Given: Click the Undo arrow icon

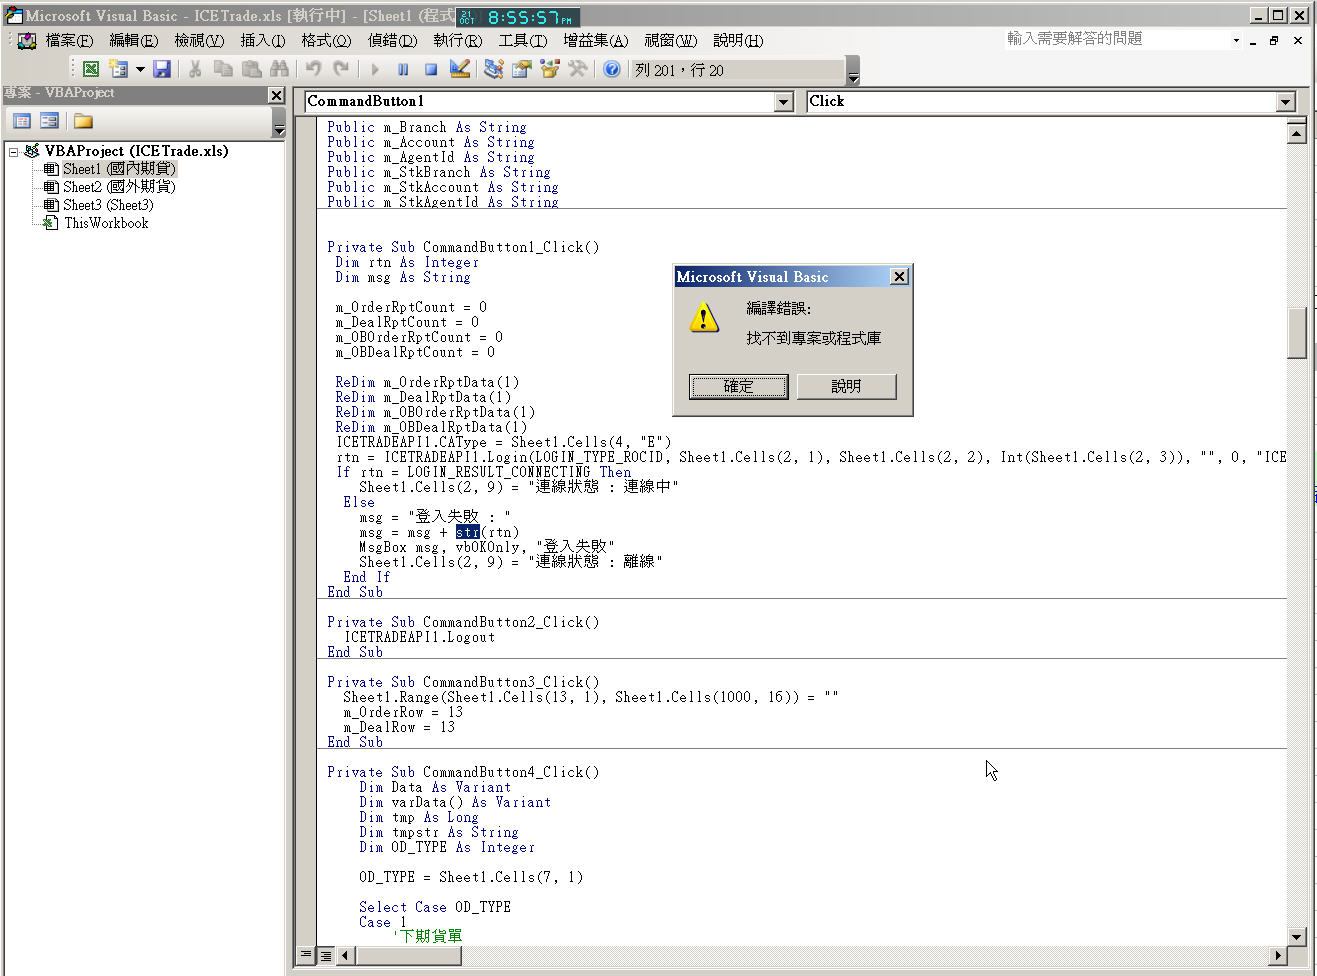Looking at the screenshot, I should tap(313, 69).
